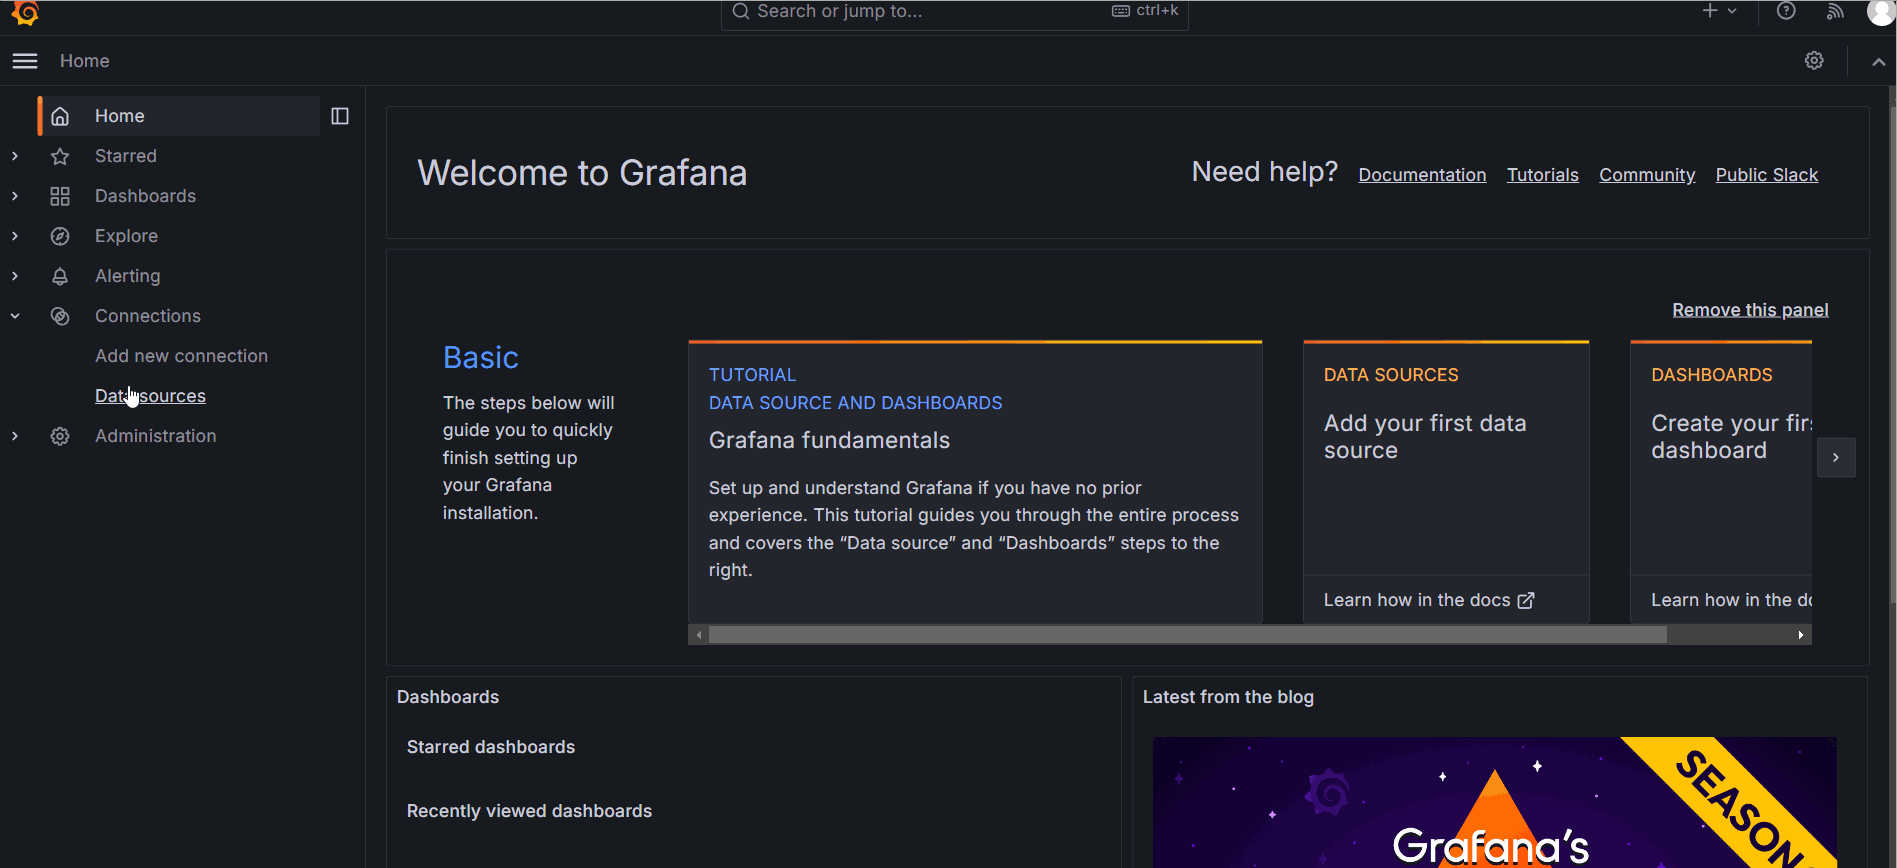Expand the Alerting section chevron
This screenshot has width=1897, height=868.
pyautogui.click(x=15, y=276)
